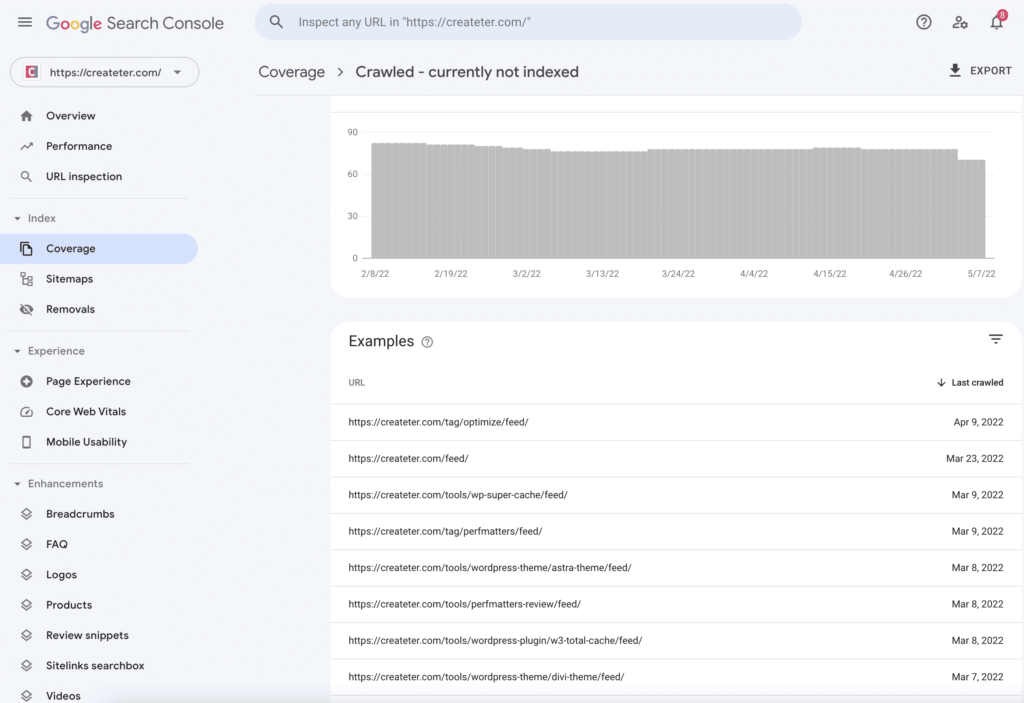Select the createter.com/feed/ URL row
The width and height of the screenshot is (1024, 703).
(676, 459)
